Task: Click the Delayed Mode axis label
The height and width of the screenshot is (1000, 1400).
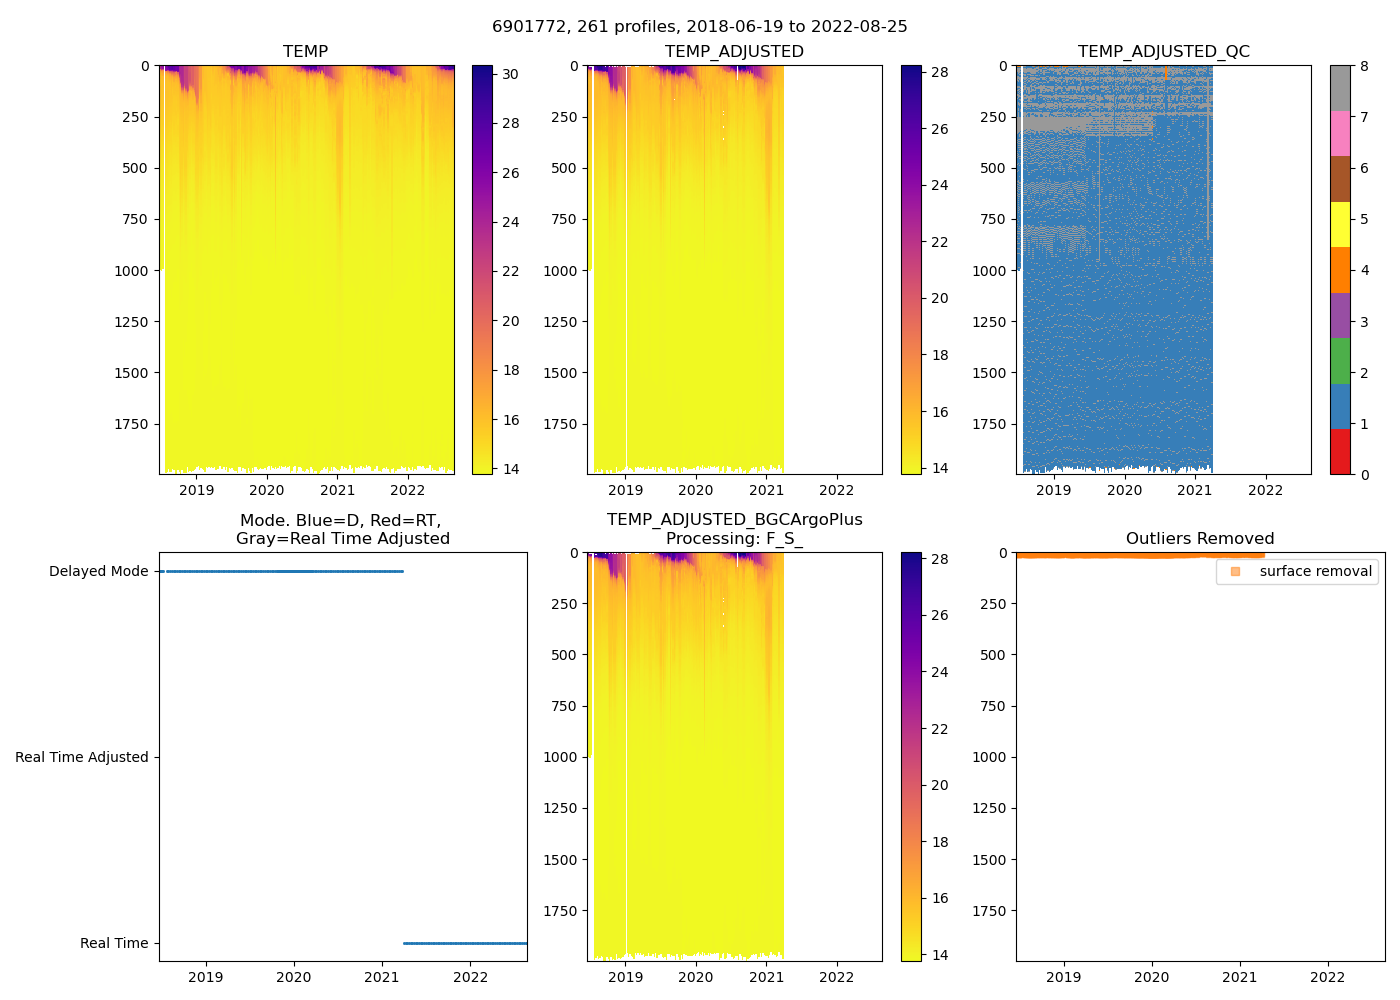Action: (x=98, y=571)
